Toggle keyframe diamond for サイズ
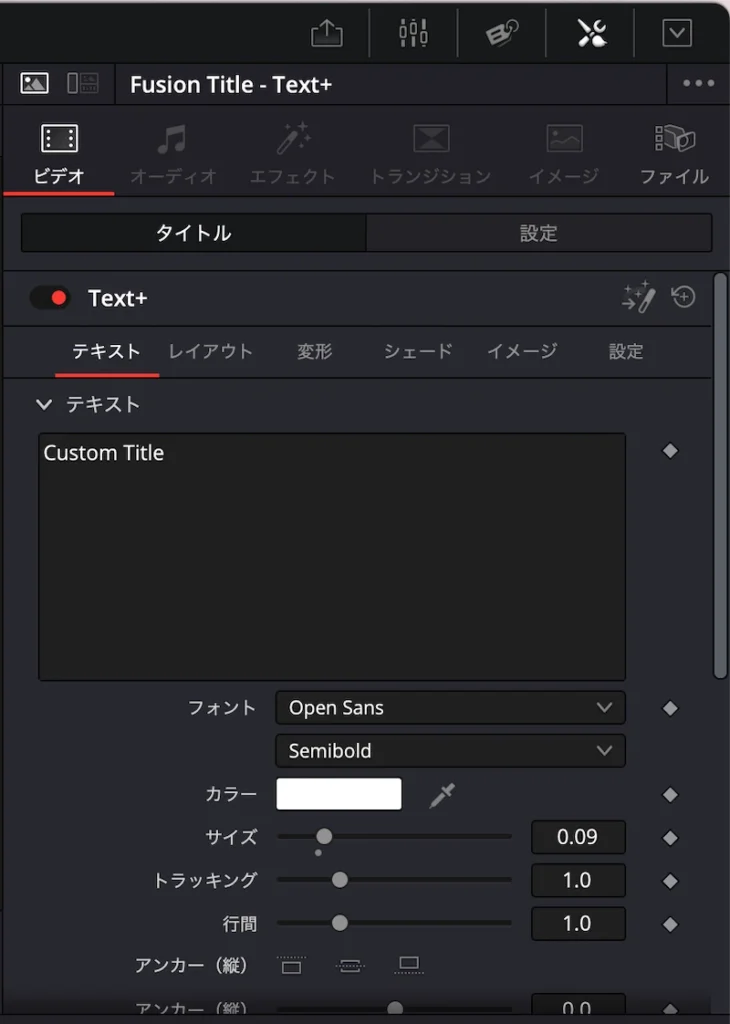Viewport: 730px width, 1024px height. tap(670, 838)
